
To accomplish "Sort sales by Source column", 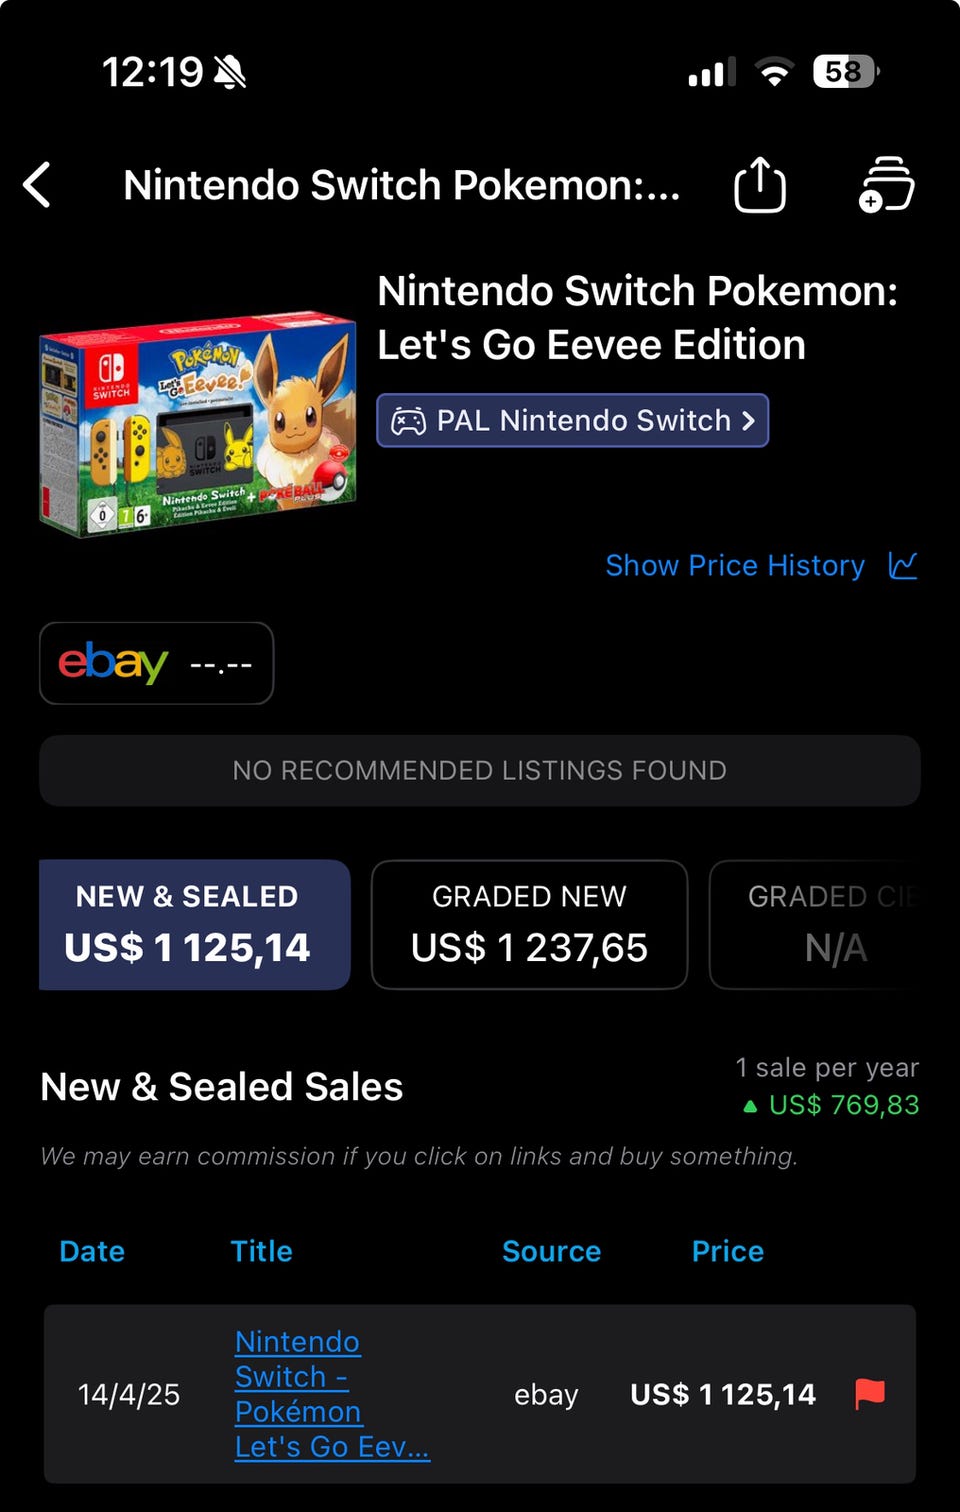I will tap(551, 1251).
